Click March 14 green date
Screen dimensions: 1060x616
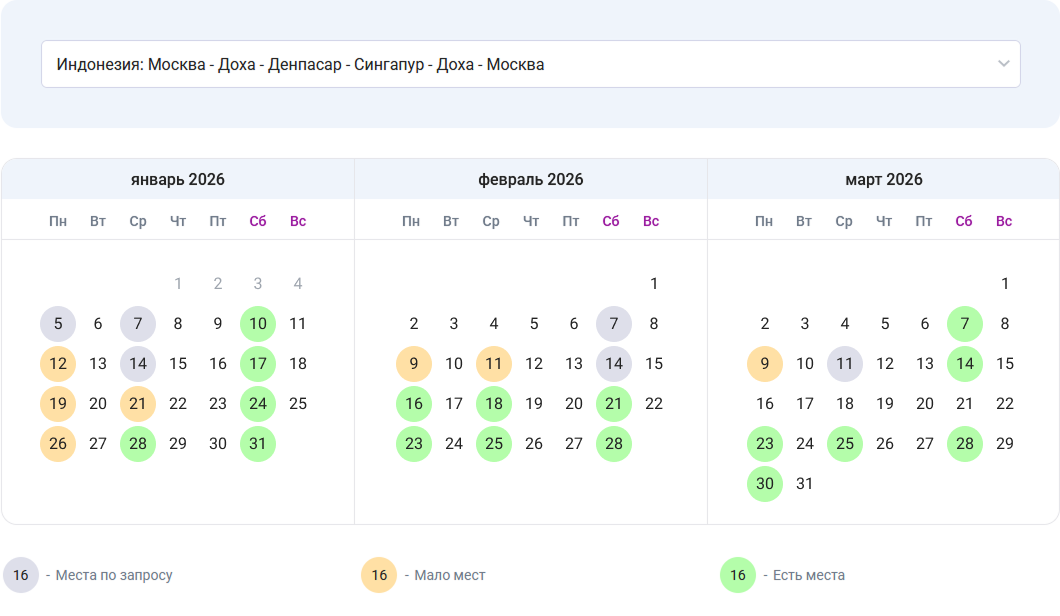point(965,364)
